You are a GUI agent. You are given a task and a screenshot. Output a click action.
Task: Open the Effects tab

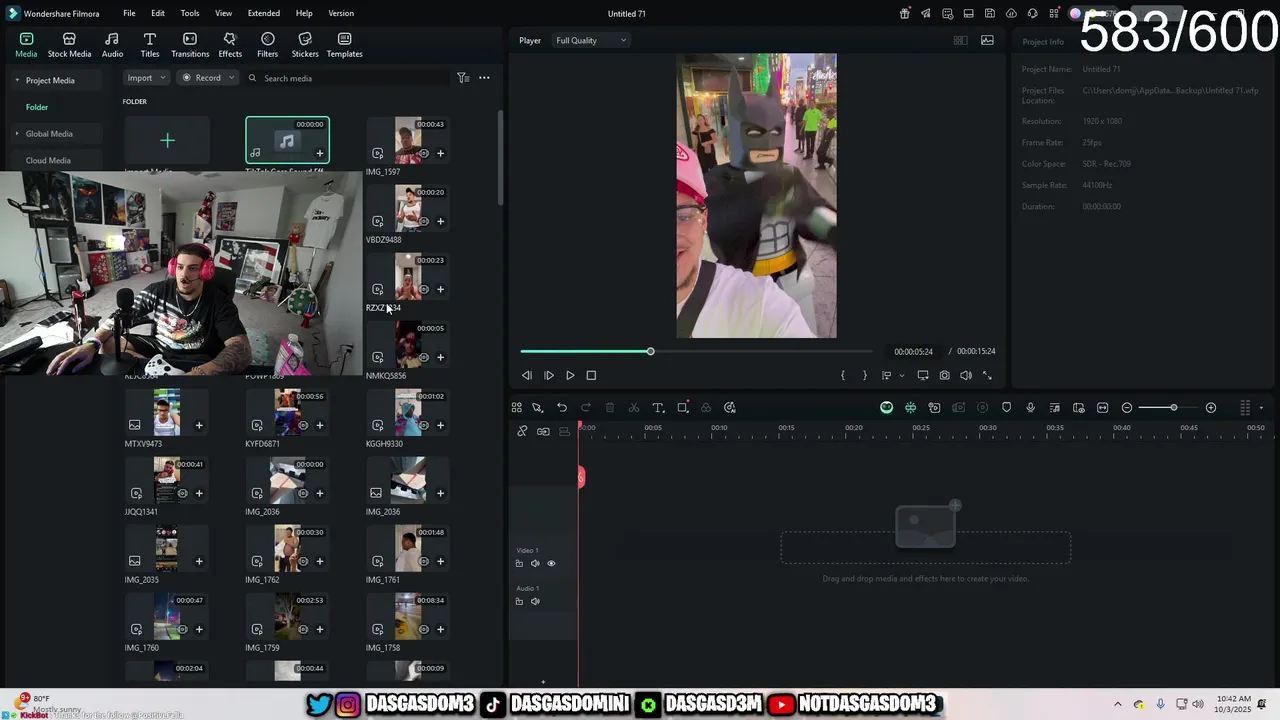coord(230,45)
